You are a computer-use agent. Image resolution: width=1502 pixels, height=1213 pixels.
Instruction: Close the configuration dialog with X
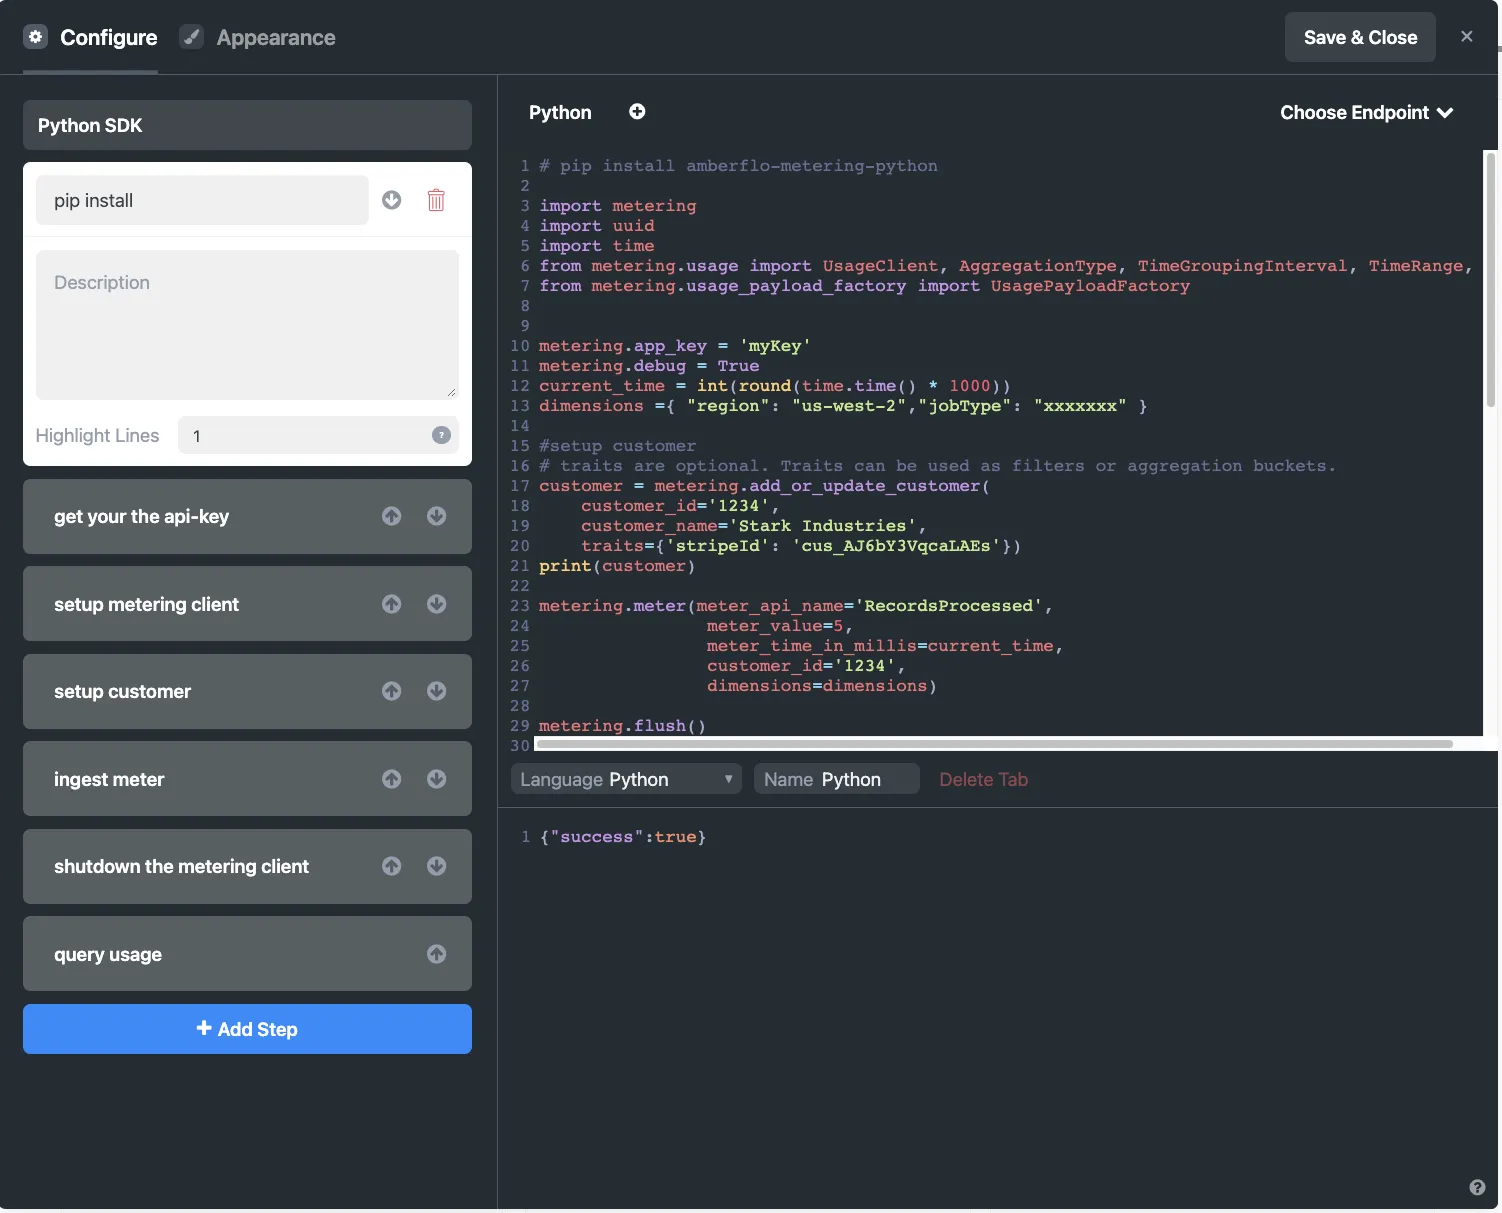[1467, 37]
